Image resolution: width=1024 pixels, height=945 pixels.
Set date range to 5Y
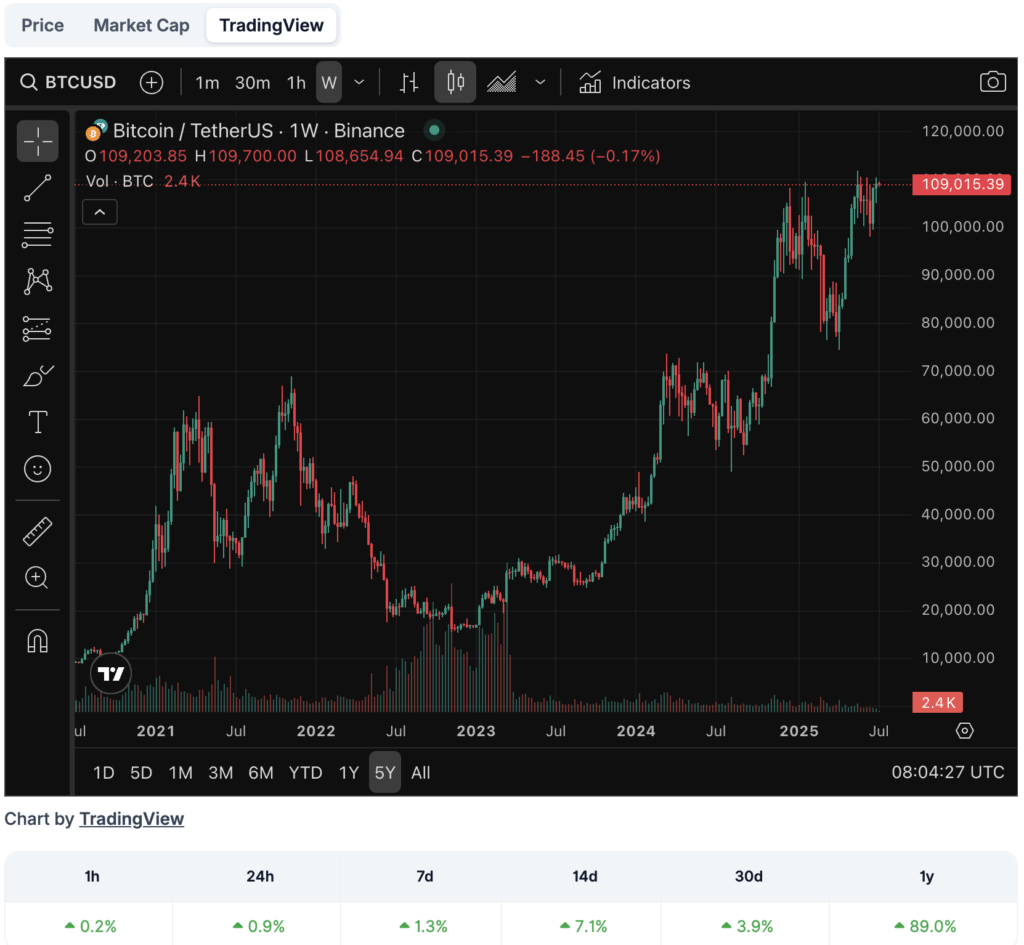[385, 772]
